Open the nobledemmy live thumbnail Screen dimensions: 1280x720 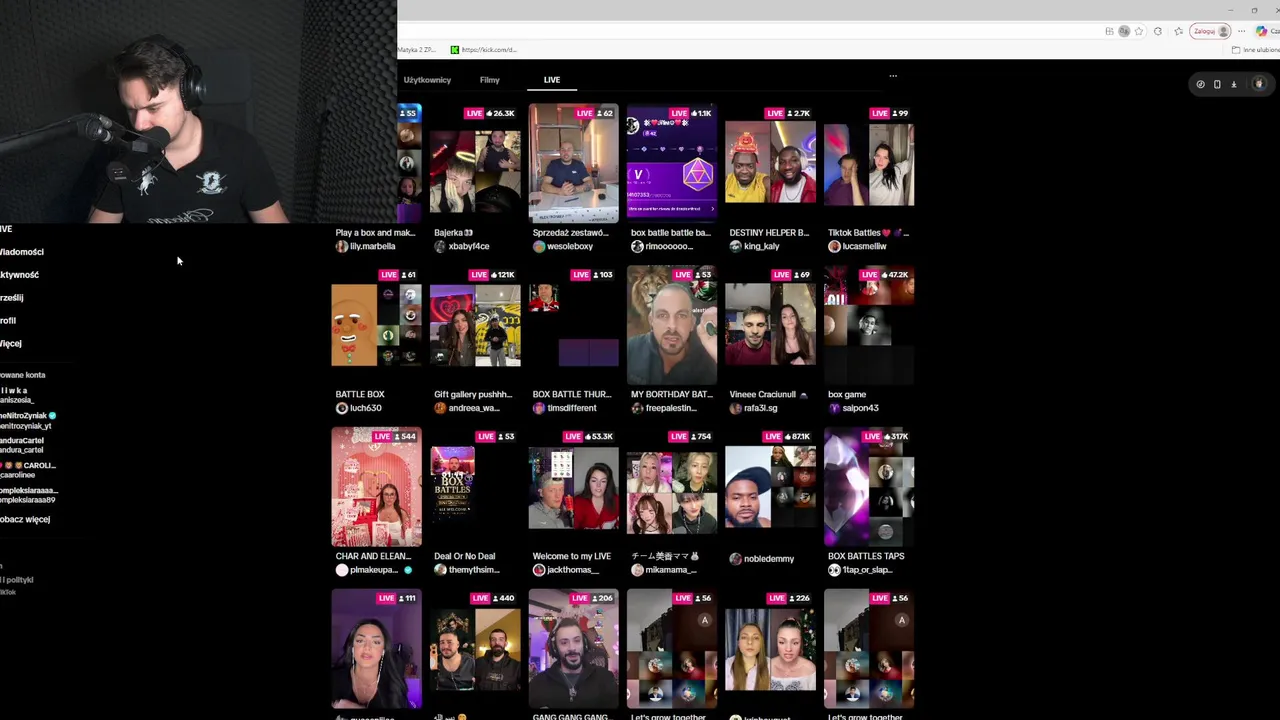tap(770, 488)
